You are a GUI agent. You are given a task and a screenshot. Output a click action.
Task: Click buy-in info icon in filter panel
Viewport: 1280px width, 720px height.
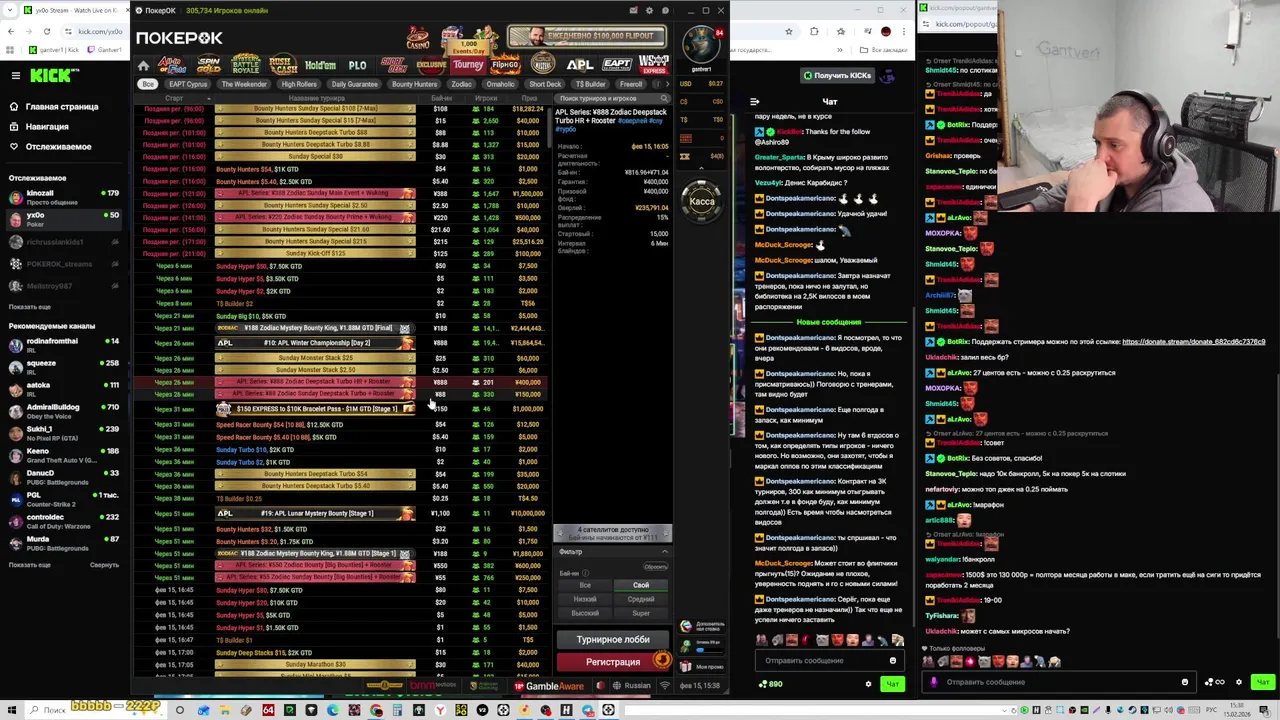click(x=586, y=573)
